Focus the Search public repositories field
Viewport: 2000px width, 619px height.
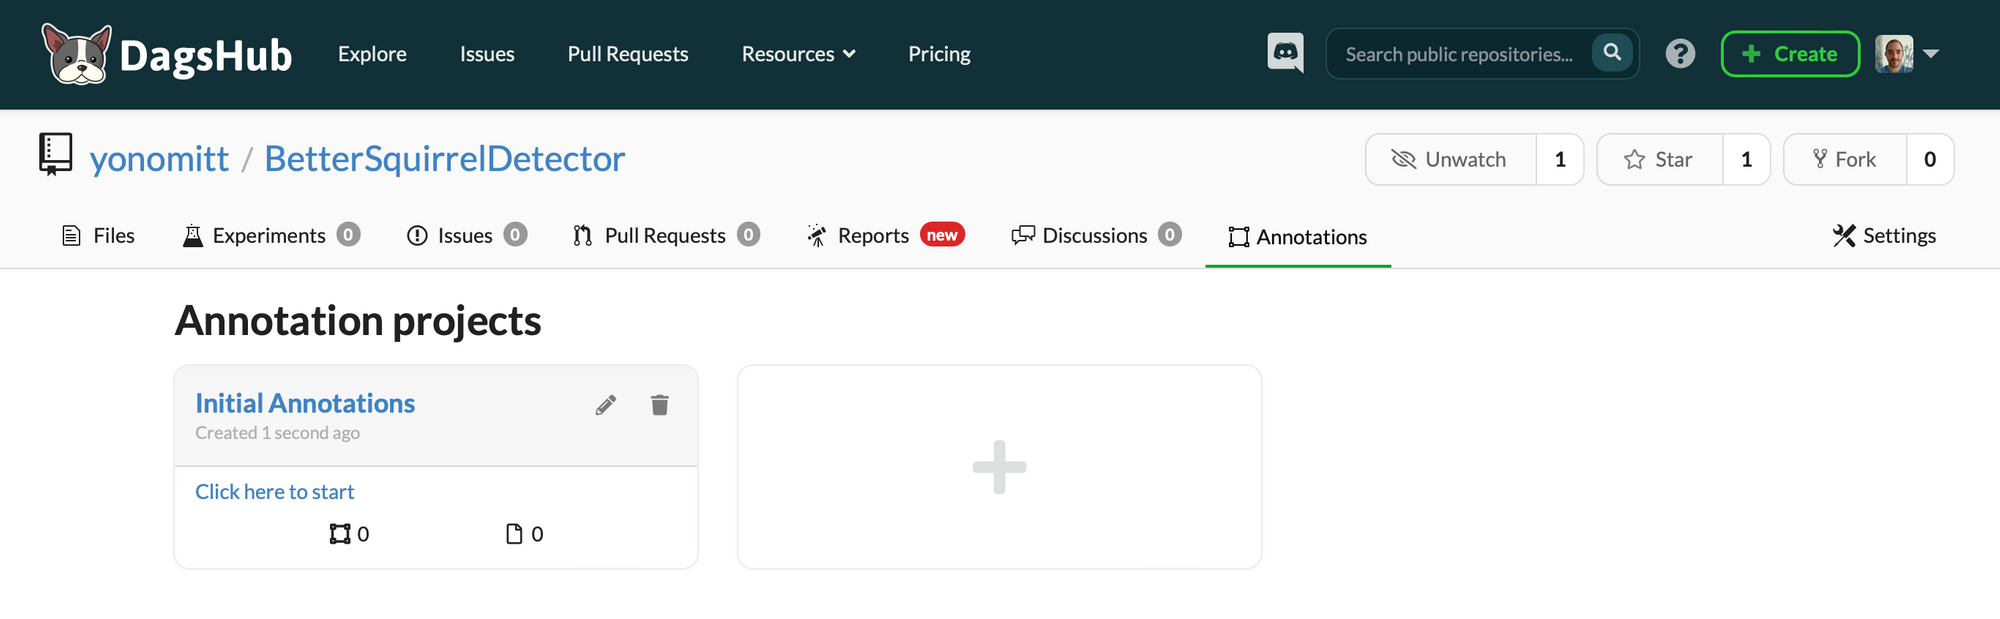(1460, 54)
